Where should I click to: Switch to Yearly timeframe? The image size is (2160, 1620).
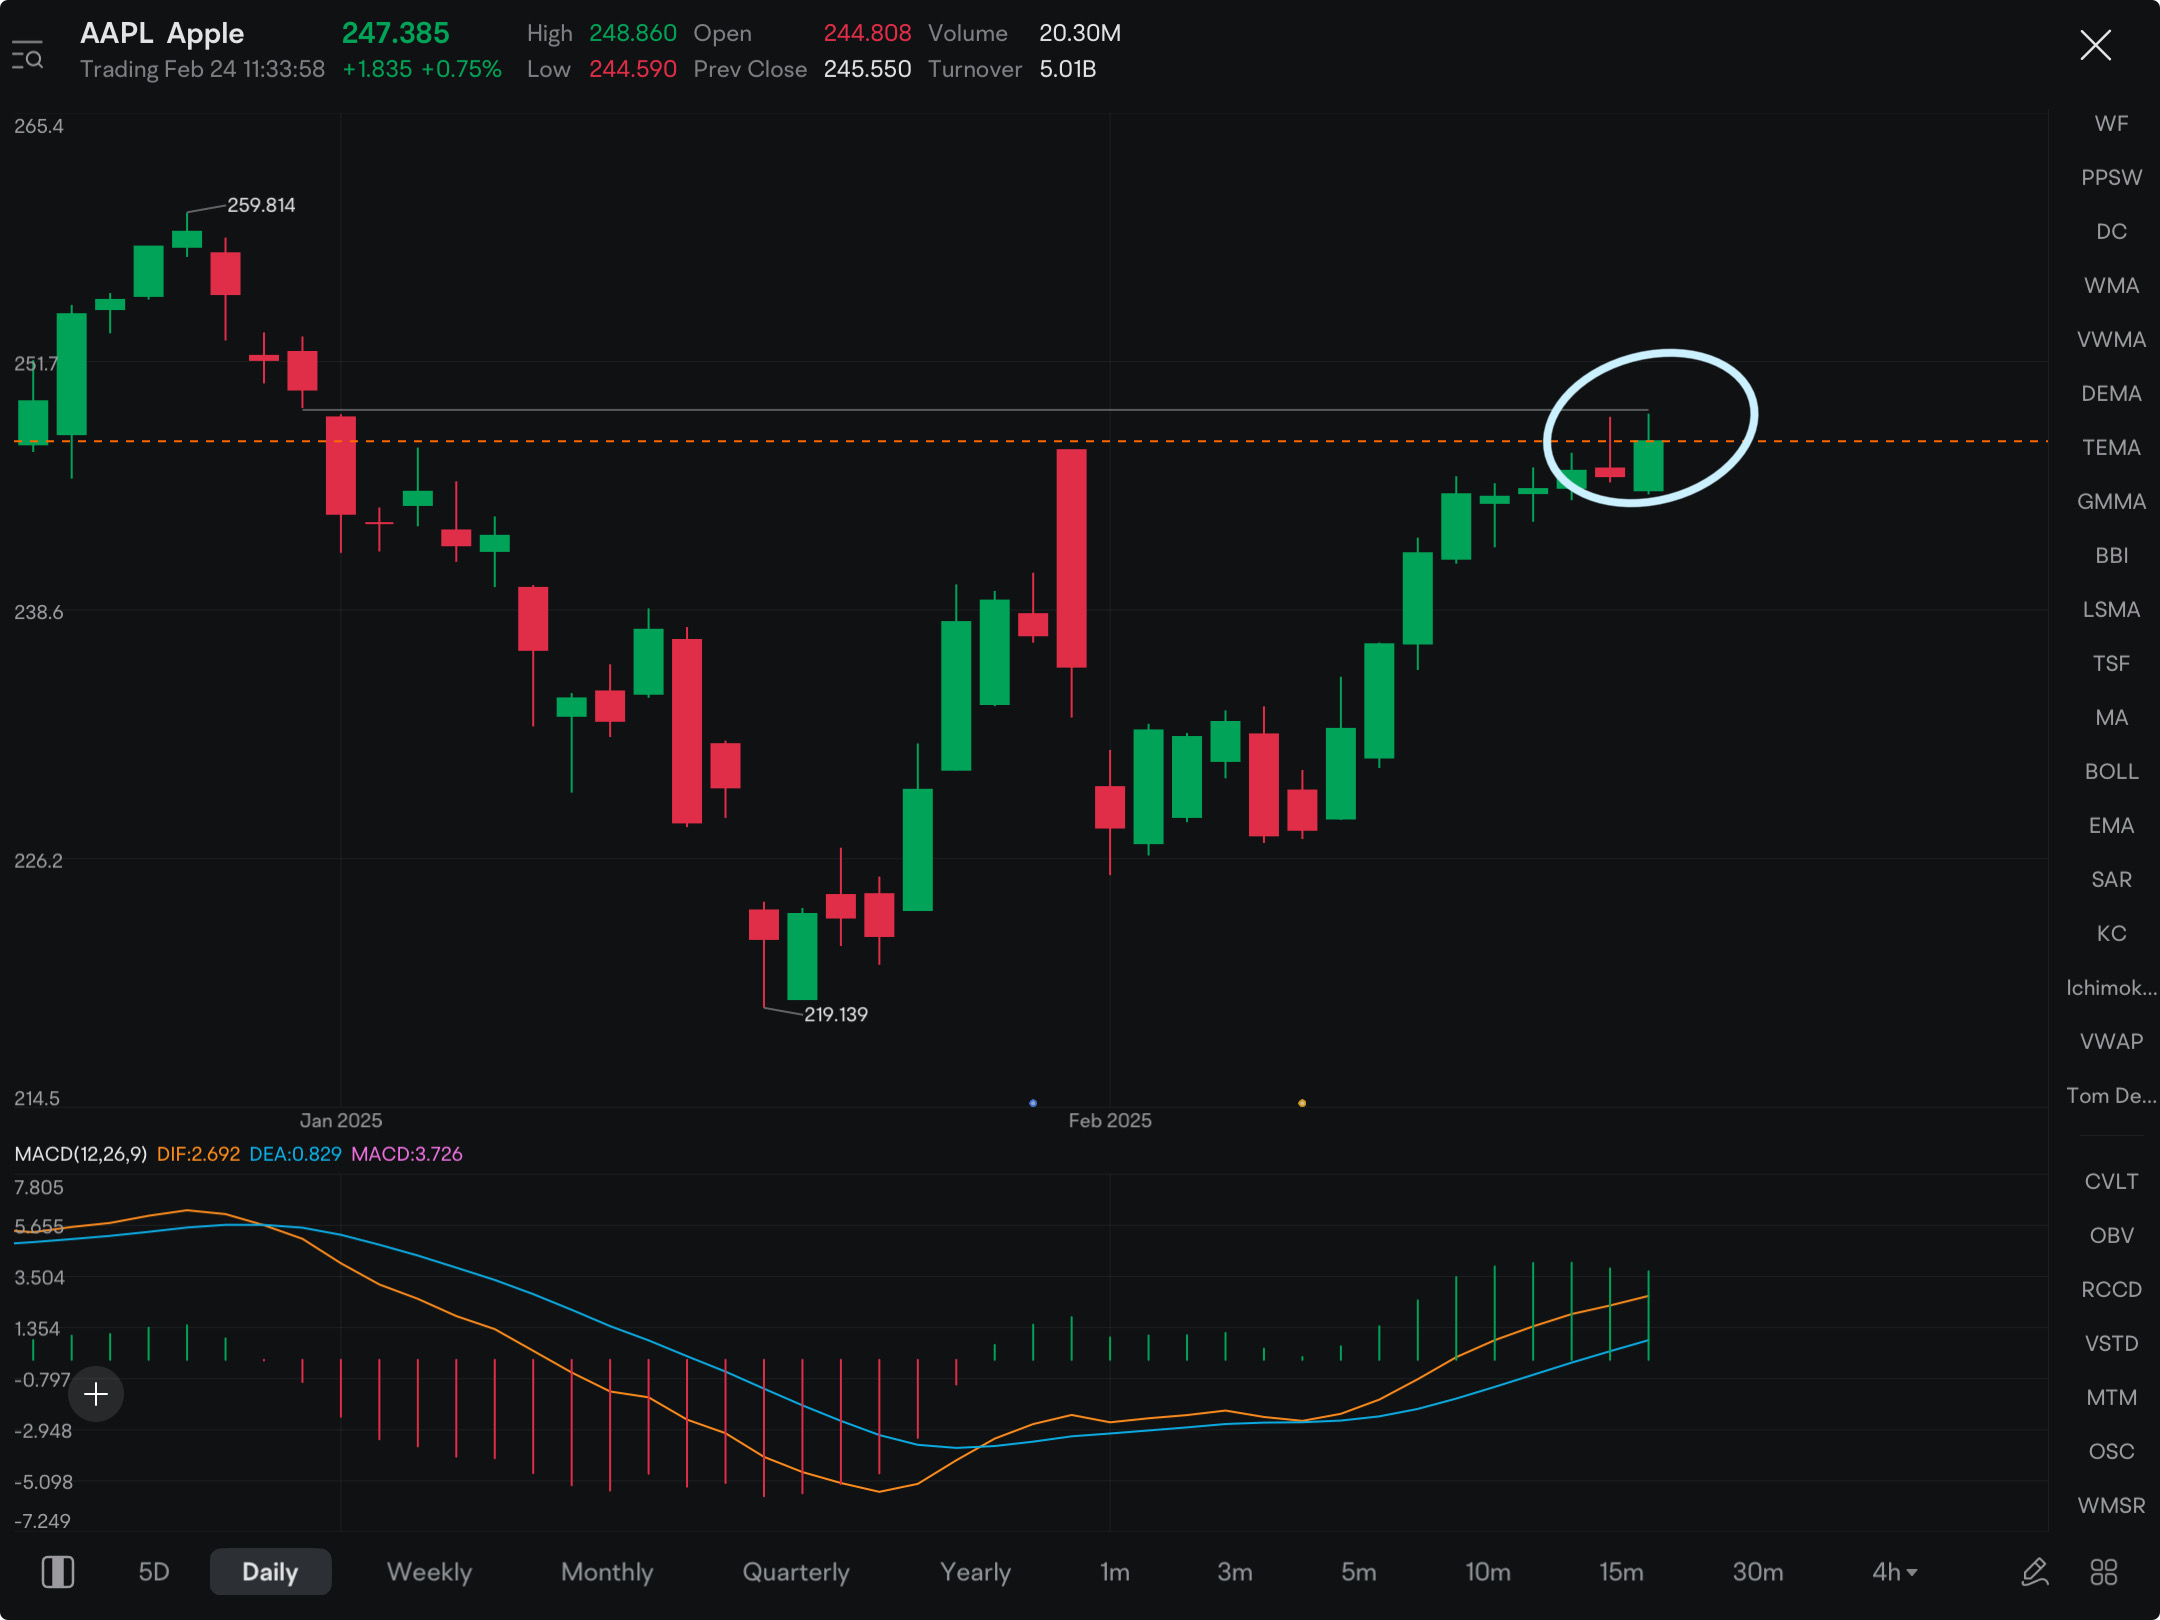pyautogui.click(x=975, y=1572)
